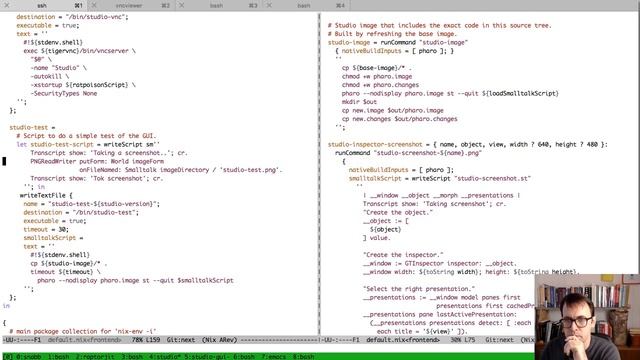Viewport: 640px width, 360px height.
Task: Click comment '# Script to do a simple test of the GUI.'
Action: 86,136
